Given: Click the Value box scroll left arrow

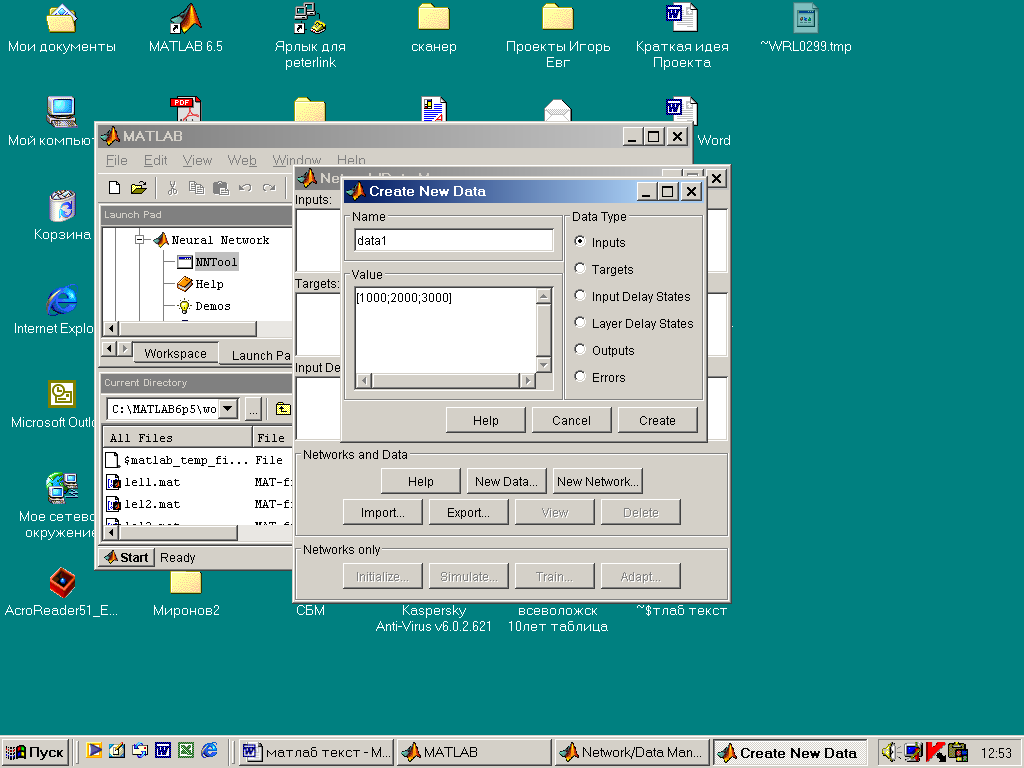Looking at the screenshot, I should 364,380.
